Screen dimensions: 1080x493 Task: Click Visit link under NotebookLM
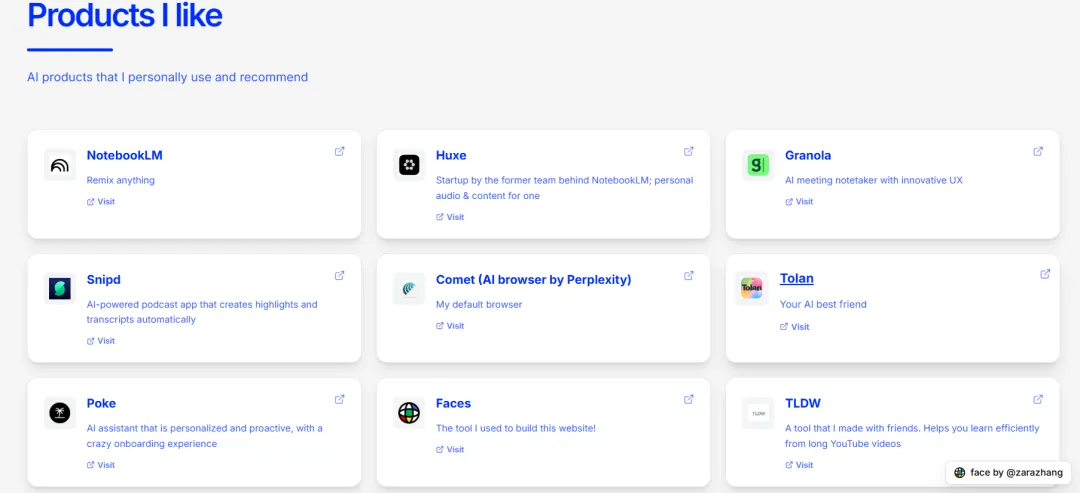(101, 202)
